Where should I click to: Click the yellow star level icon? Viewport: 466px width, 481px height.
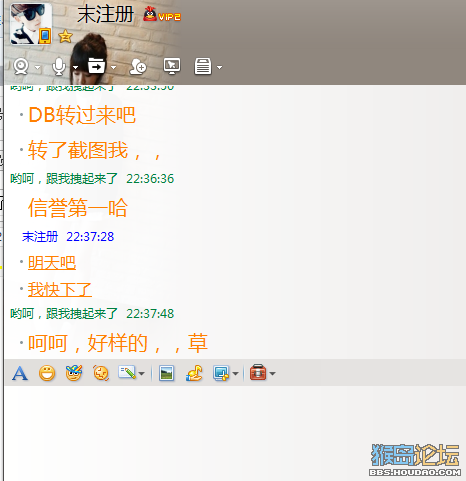click(x=65, y=36)
